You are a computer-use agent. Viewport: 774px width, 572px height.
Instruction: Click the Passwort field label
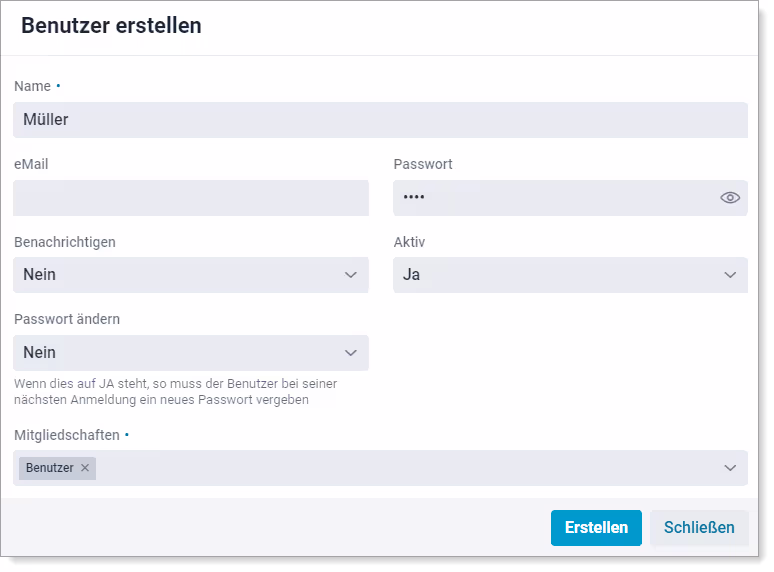click(x=423, y=164)
